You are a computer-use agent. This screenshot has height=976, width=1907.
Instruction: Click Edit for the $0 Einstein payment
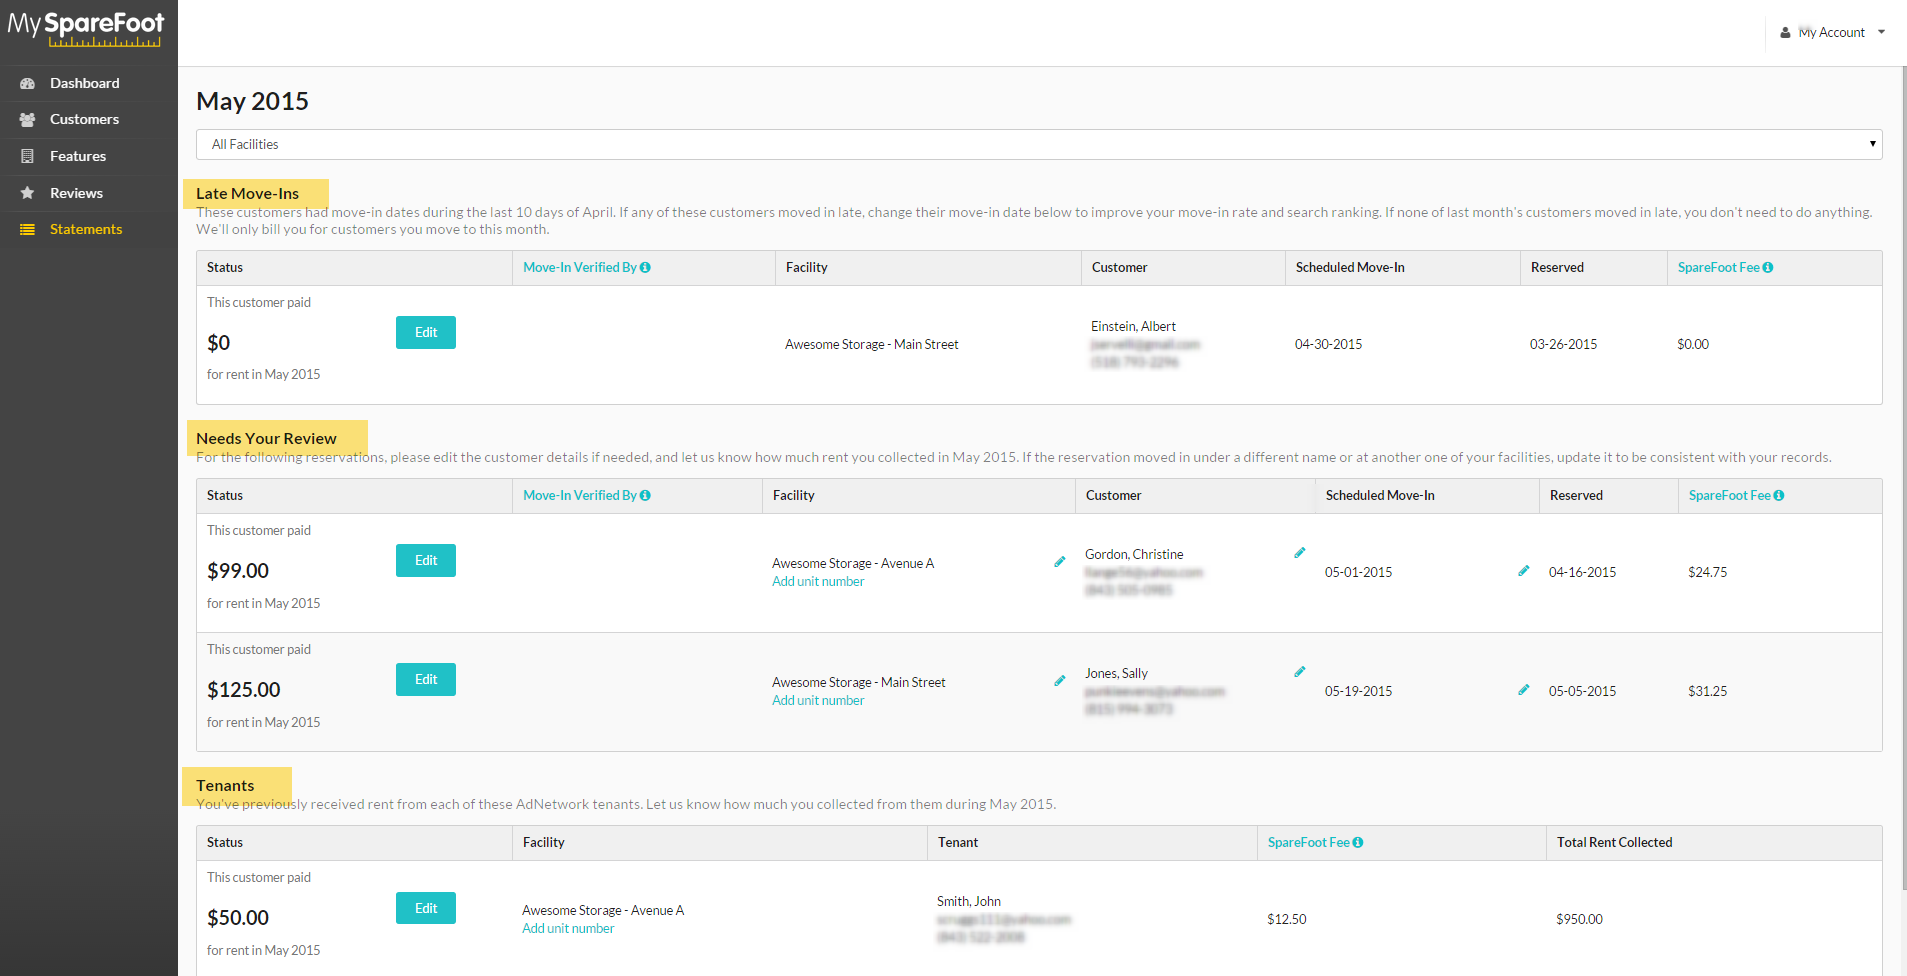pyautogui.click(x=426, y=333)
